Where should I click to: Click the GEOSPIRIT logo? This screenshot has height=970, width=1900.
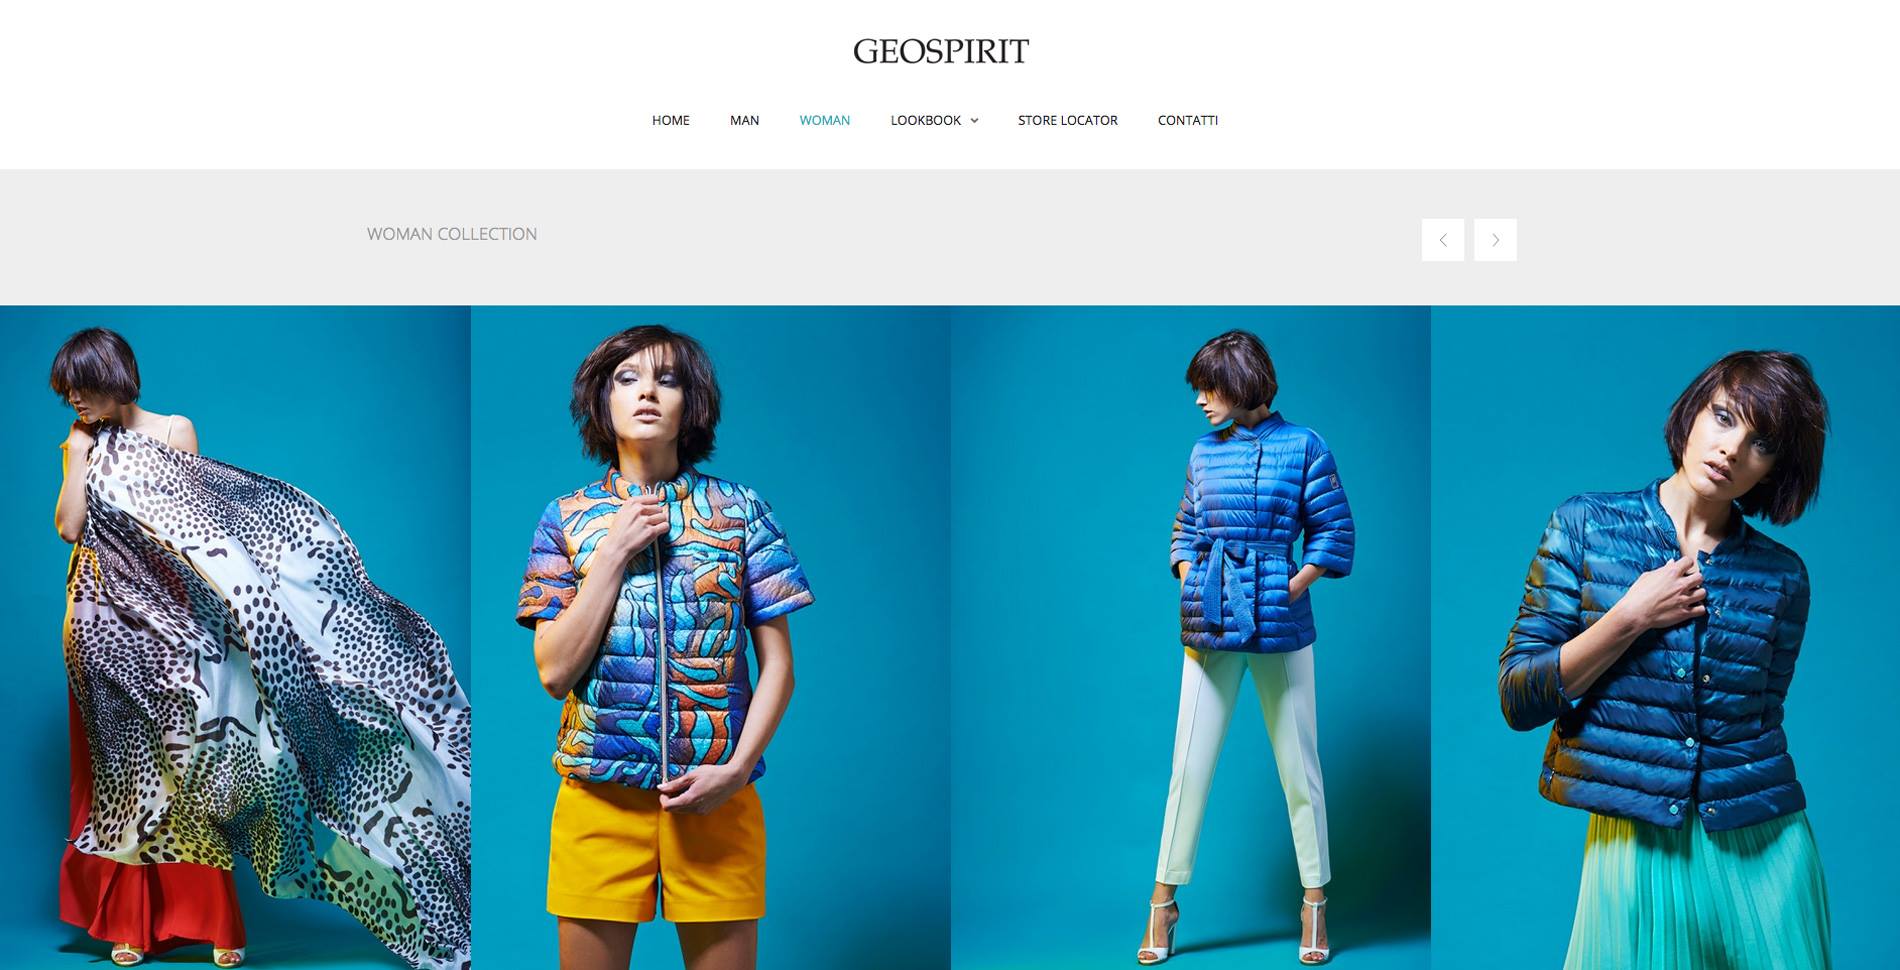click(941, 51)
